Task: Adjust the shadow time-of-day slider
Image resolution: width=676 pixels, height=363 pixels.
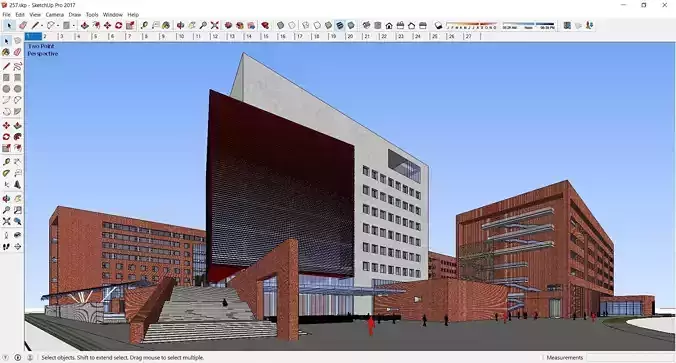Action: 529,26
